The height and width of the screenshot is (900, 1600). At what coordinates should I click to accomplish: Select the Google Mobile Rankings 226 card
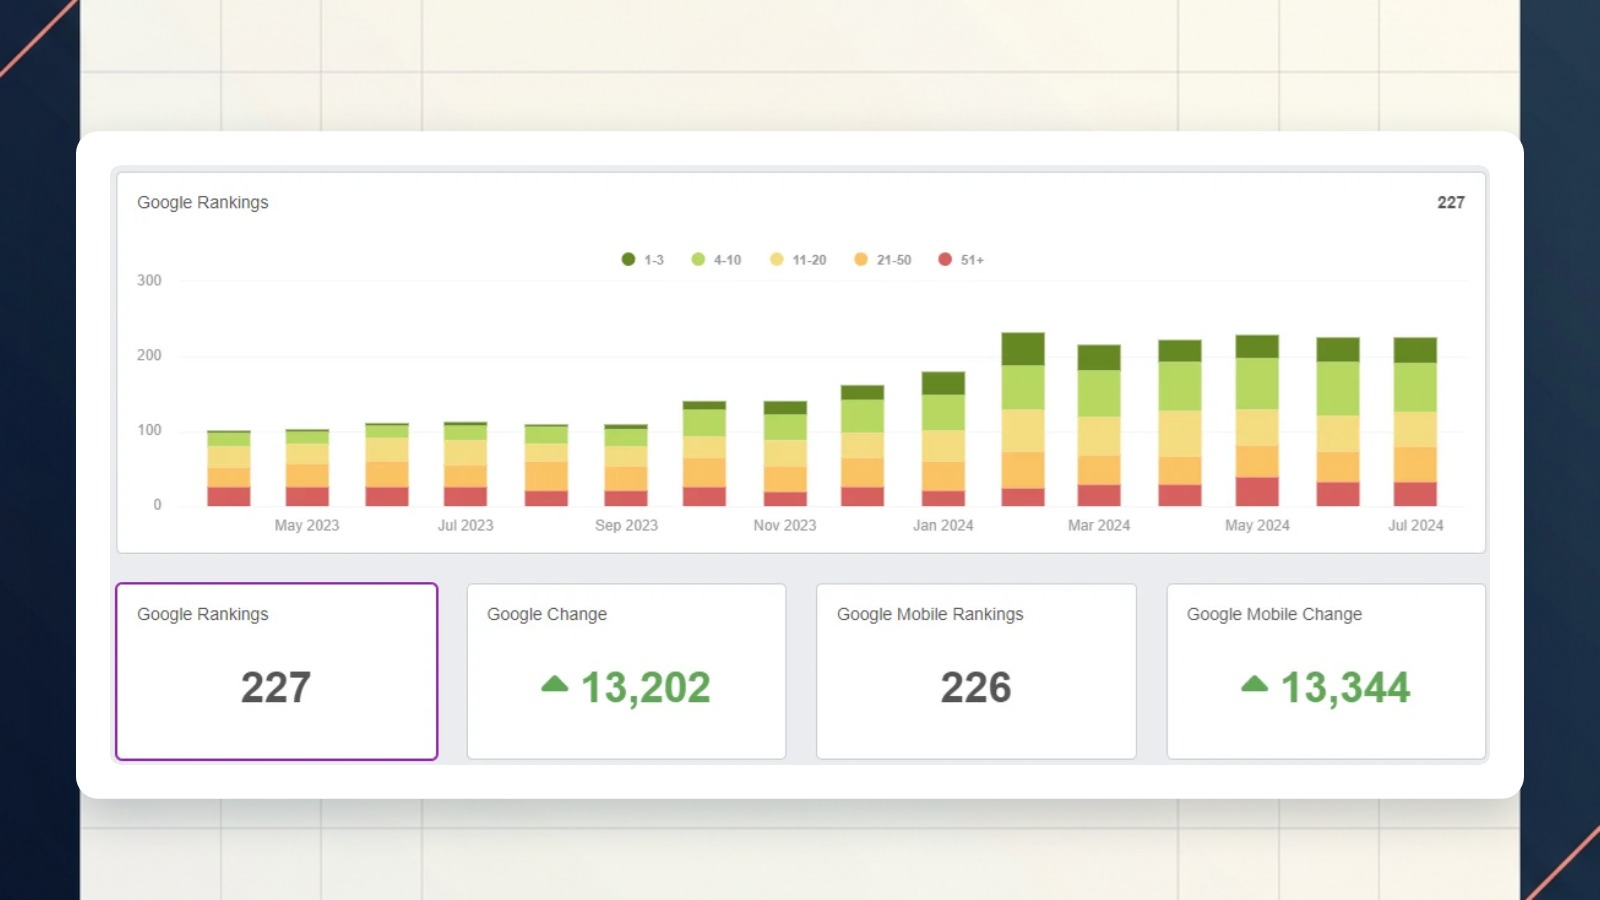point(976,671)
